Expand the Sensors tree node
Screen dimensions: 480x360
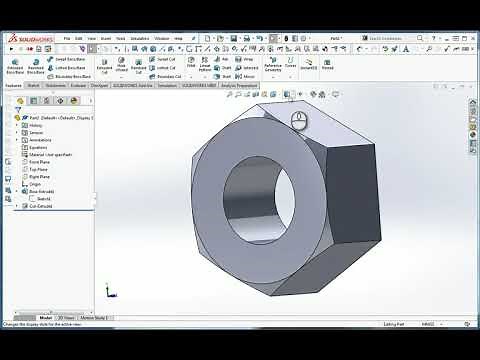17,133
